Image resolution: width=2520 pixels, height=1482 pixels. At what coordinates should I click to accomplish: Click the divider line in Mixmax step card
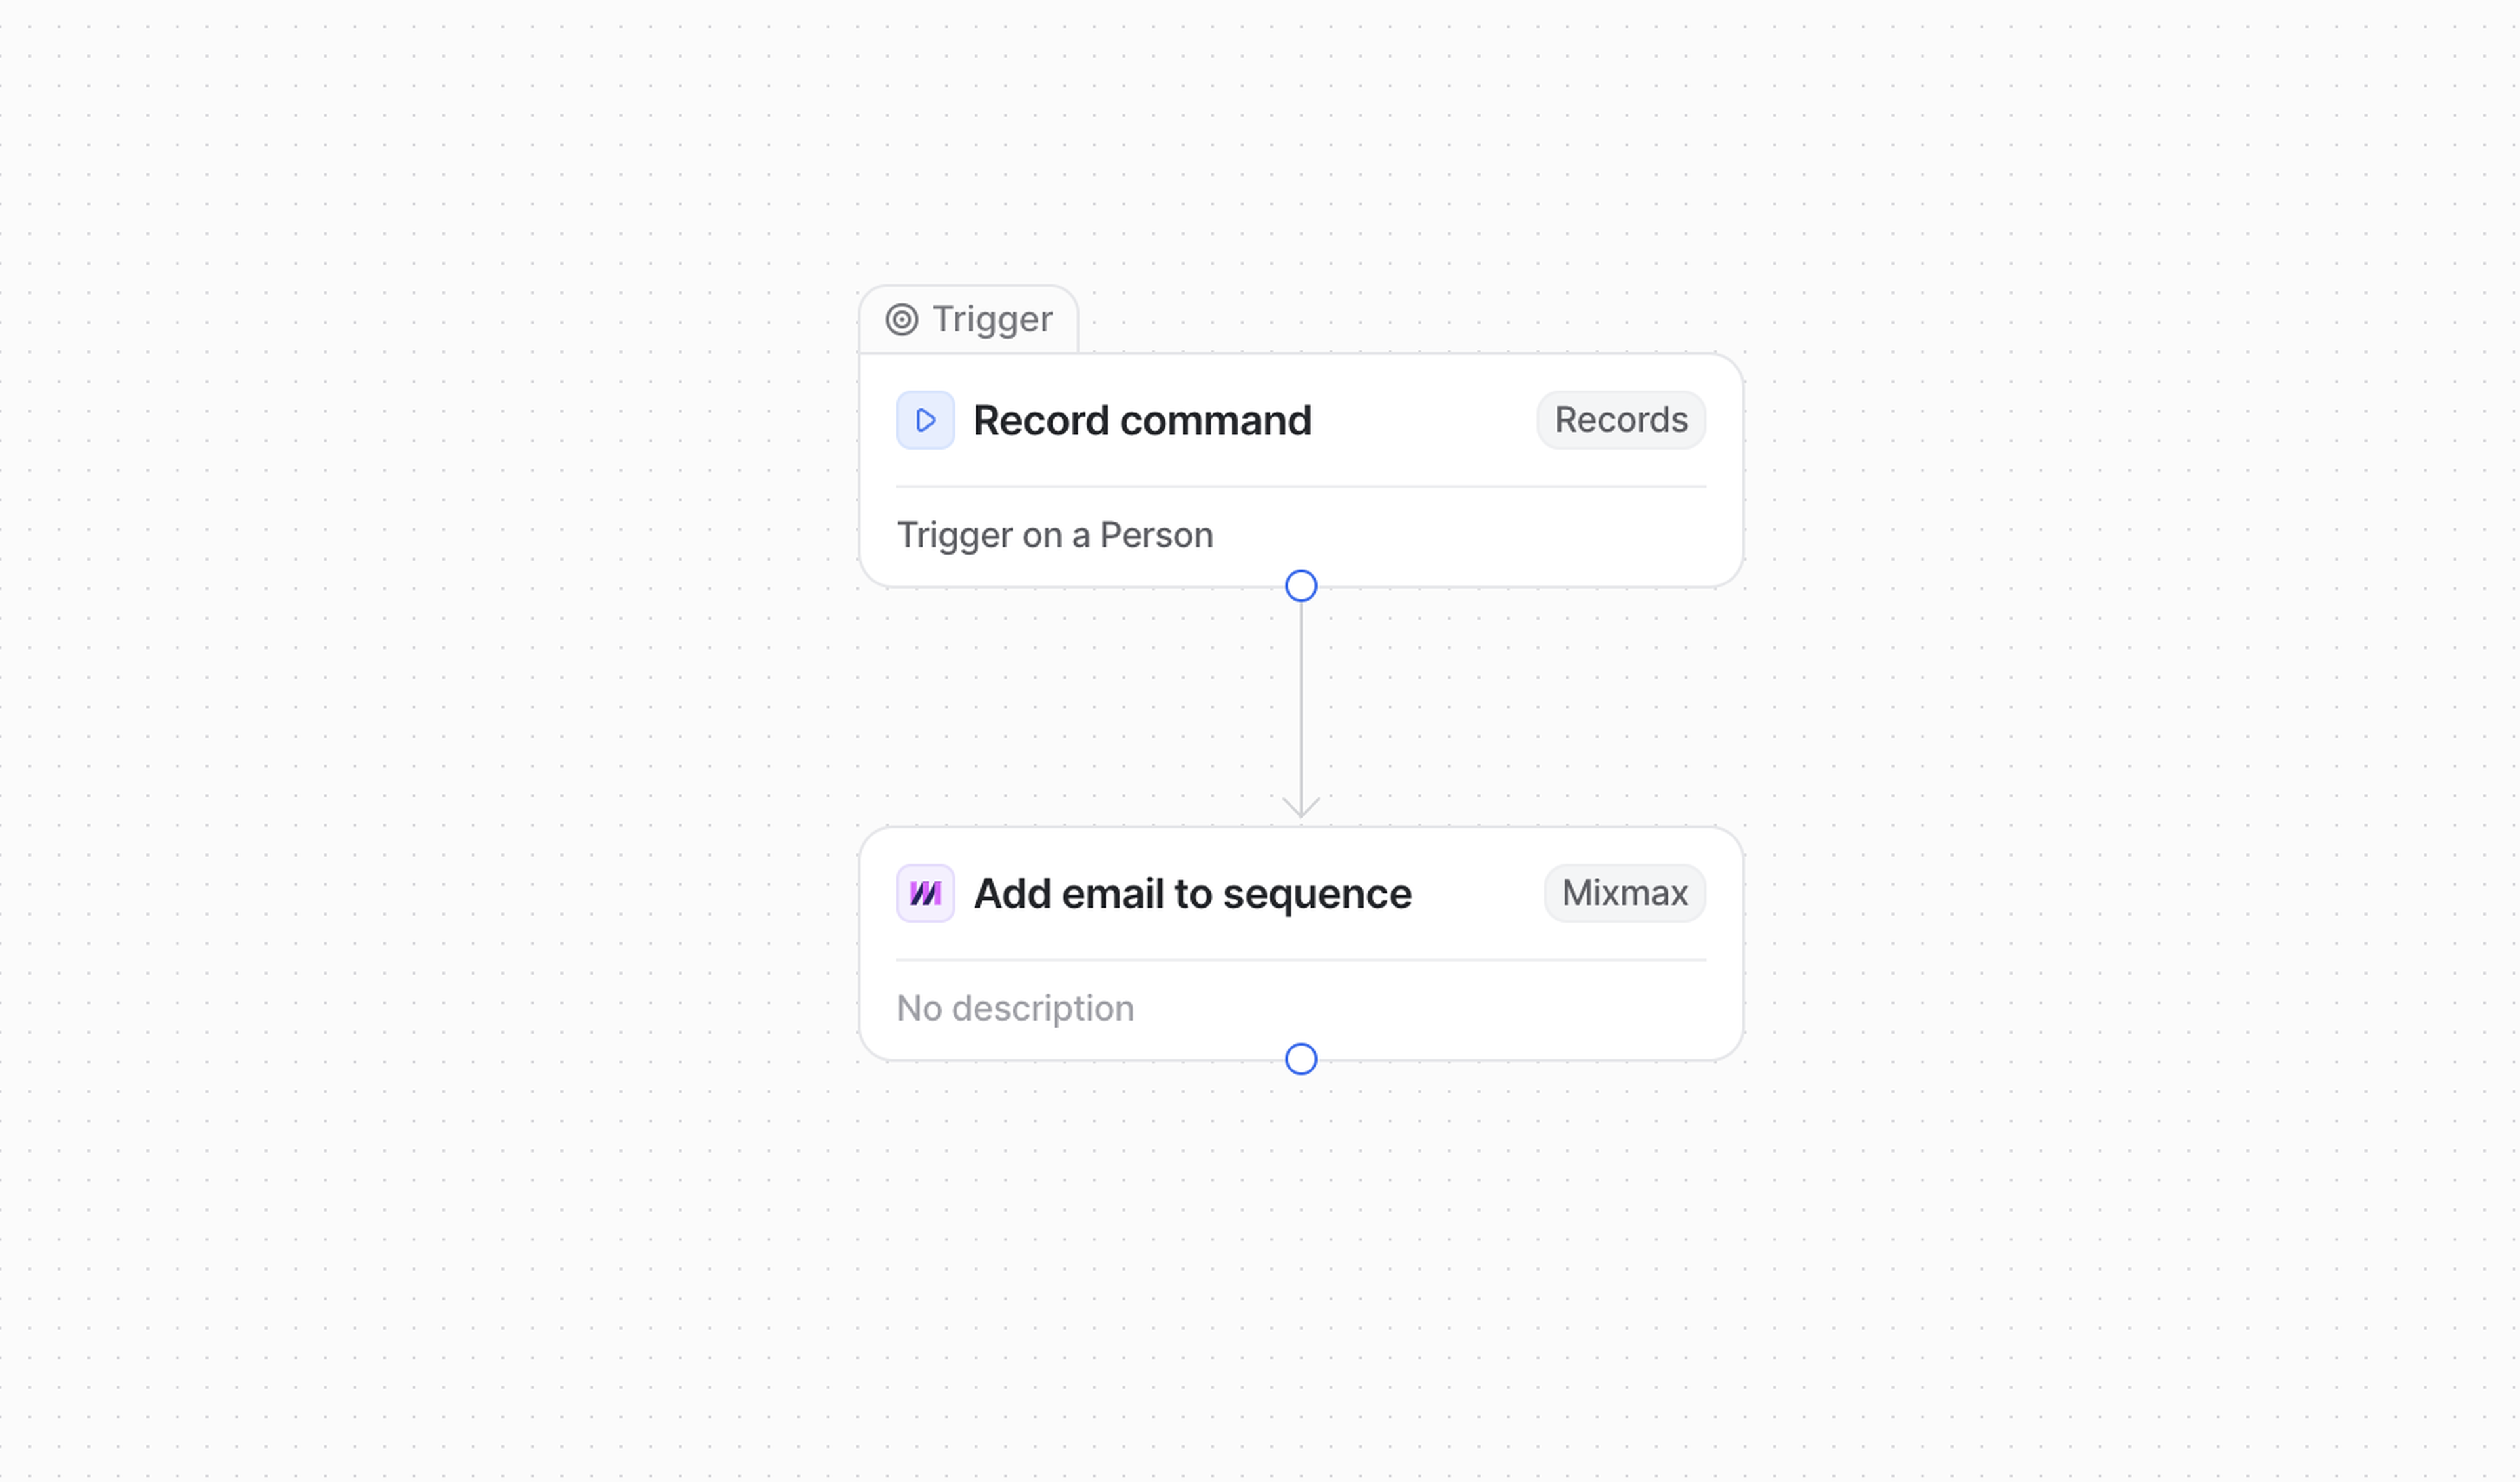tap(1300, 960)
